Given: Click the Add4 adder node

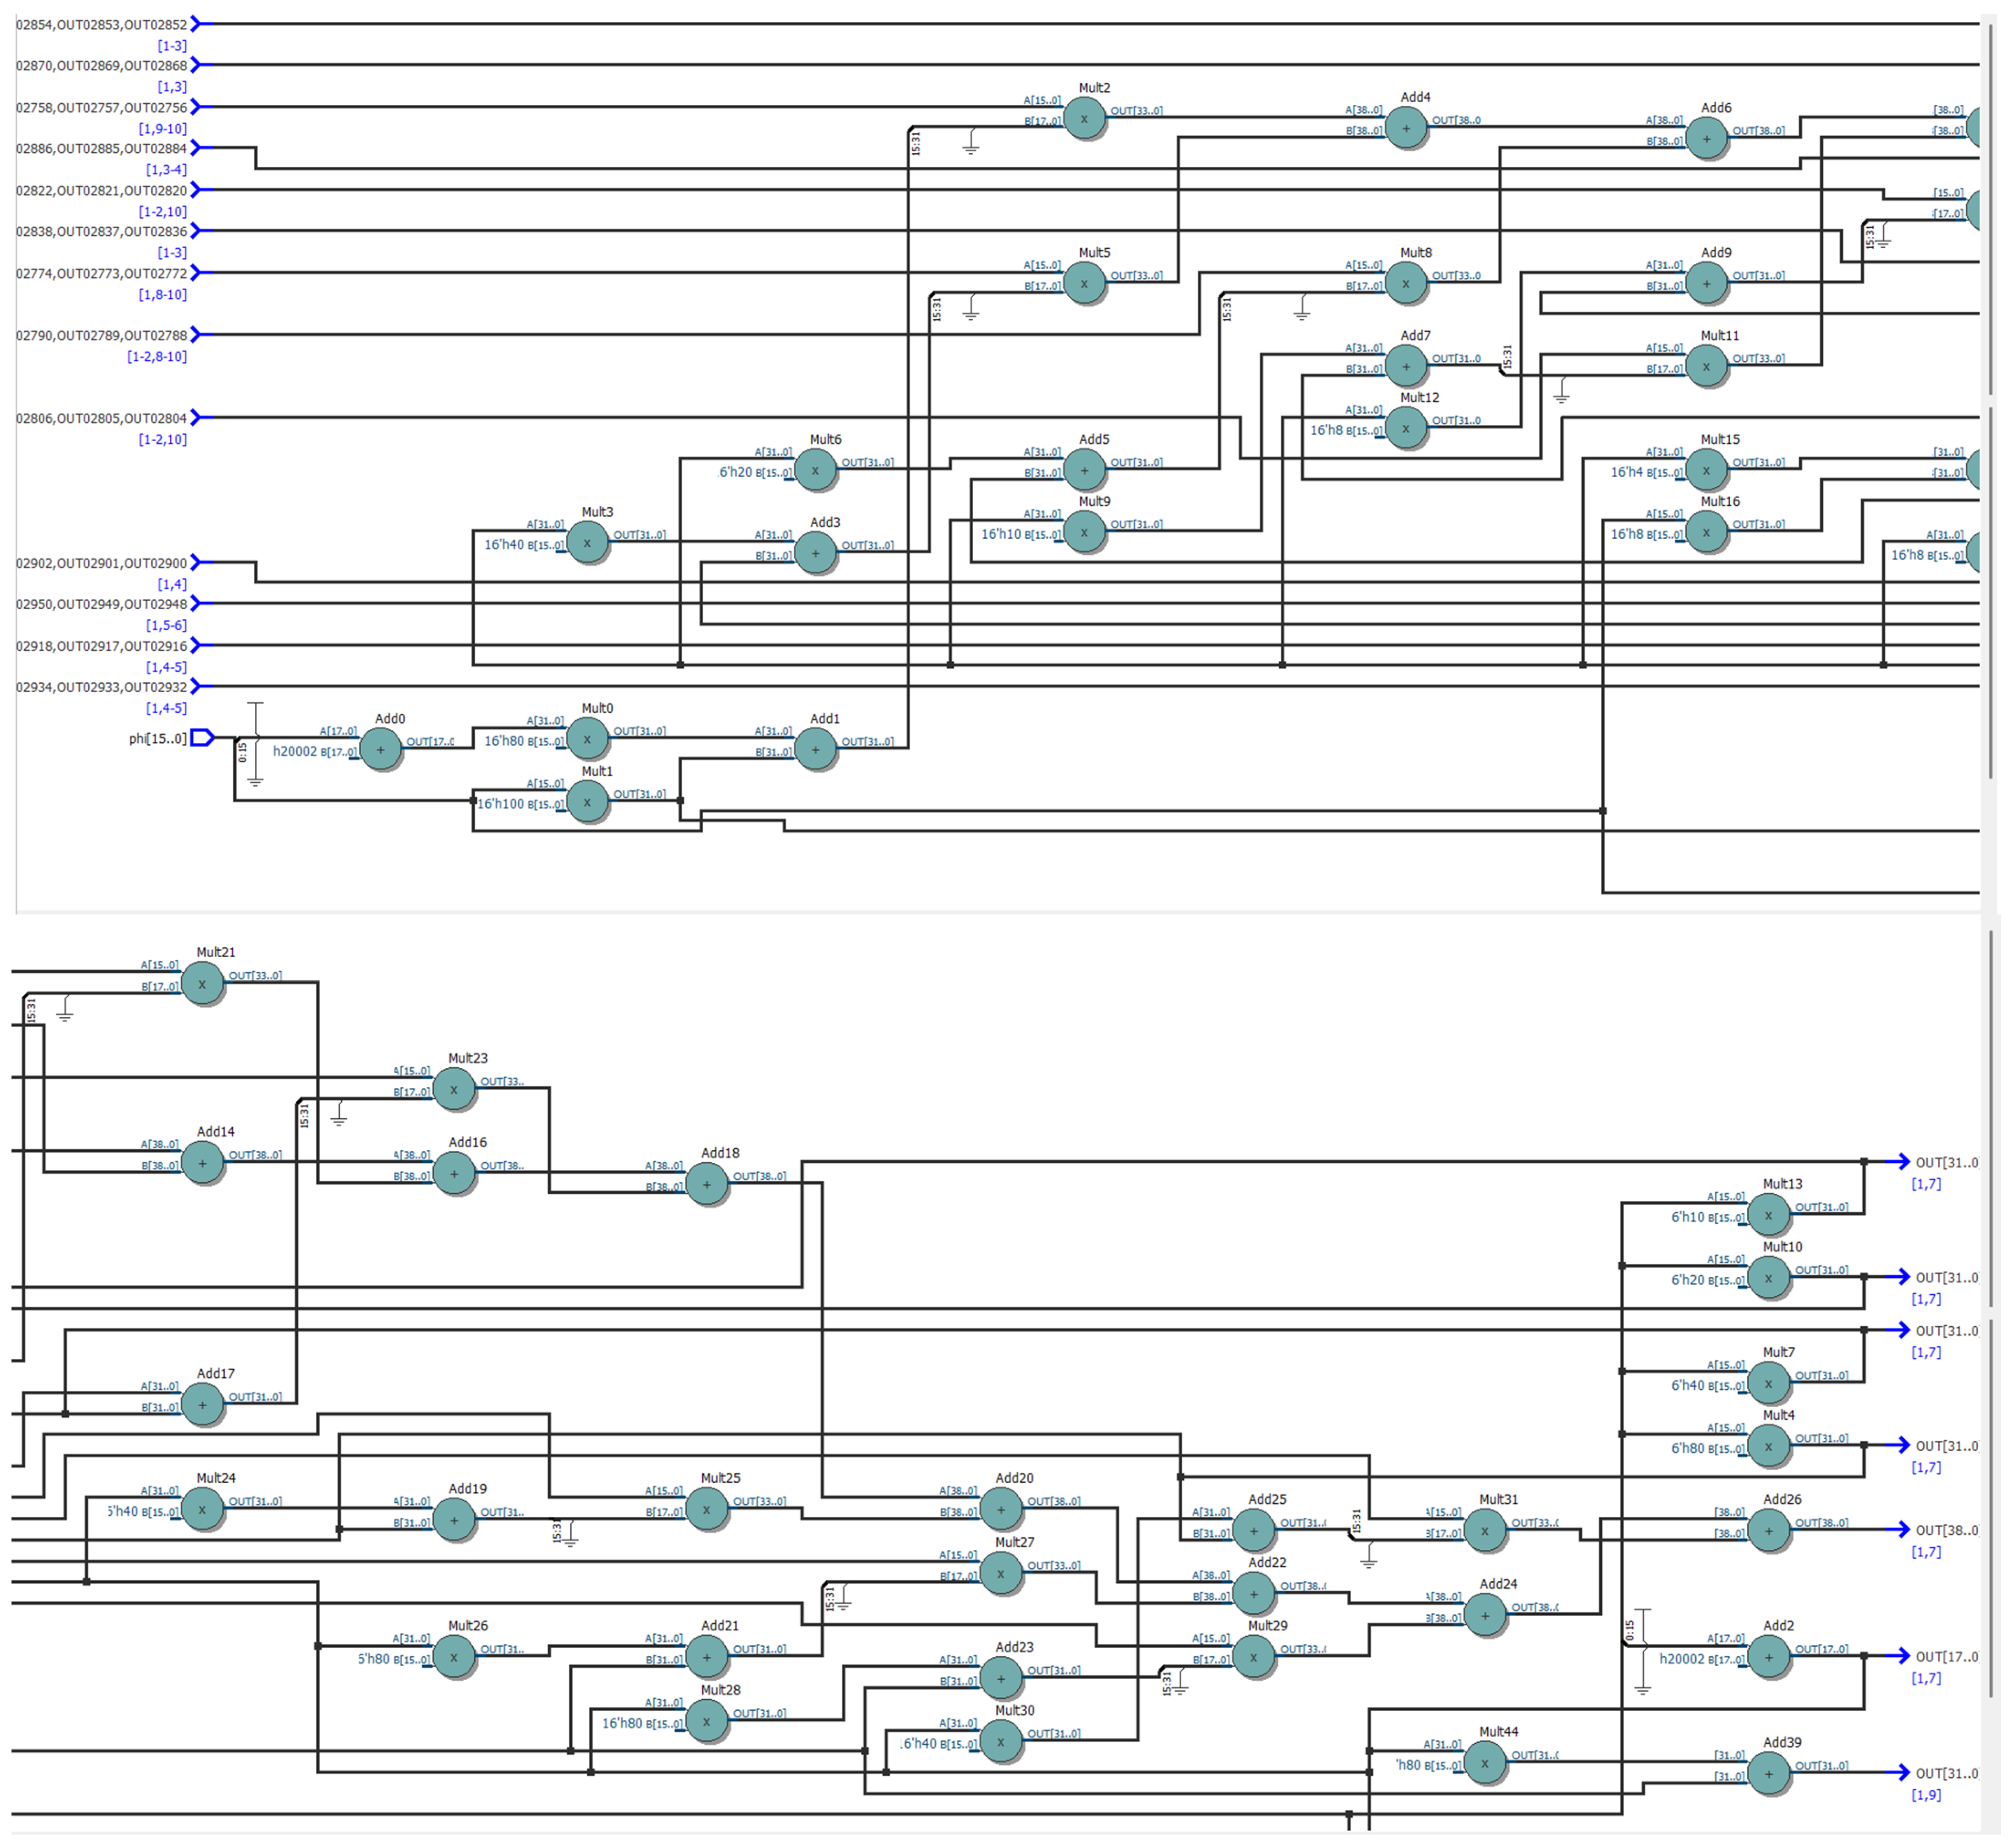Looking at the screenshot, I should (x=1406, y=129).
